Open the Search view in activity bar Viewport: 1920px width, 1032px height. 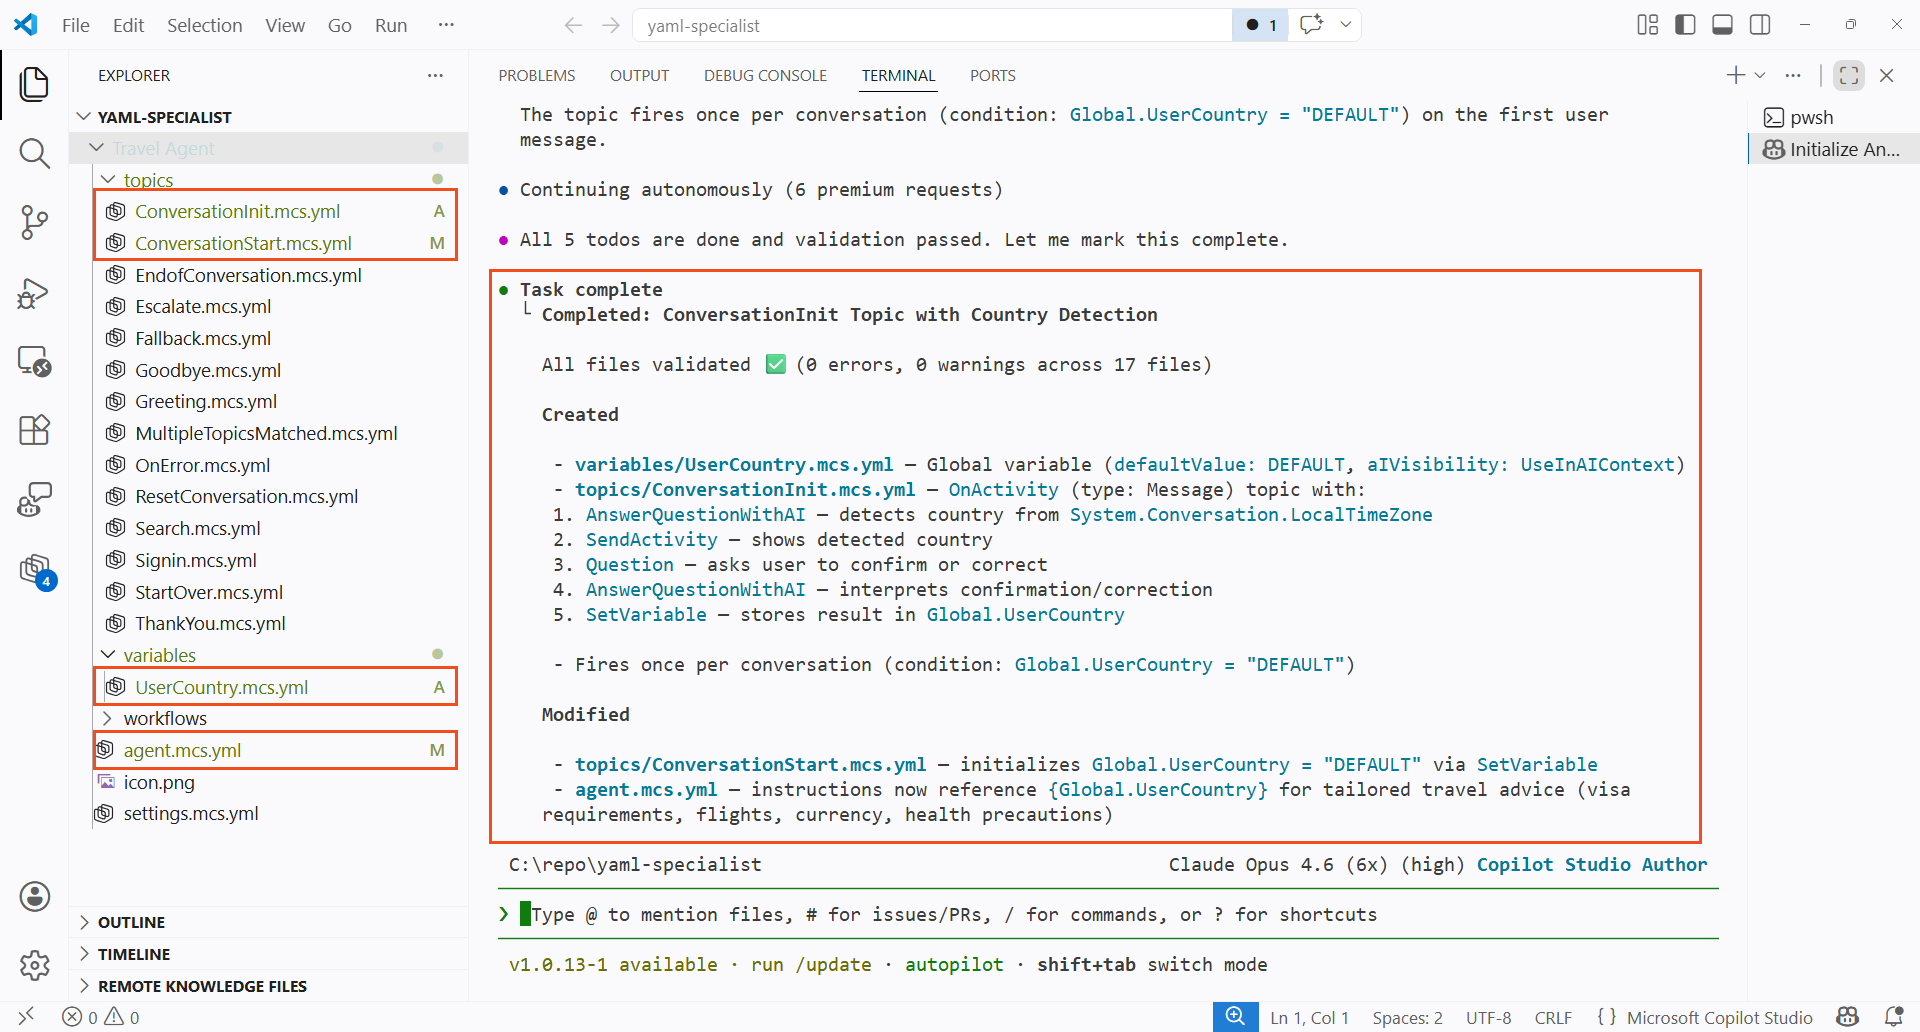pos(34,153)
